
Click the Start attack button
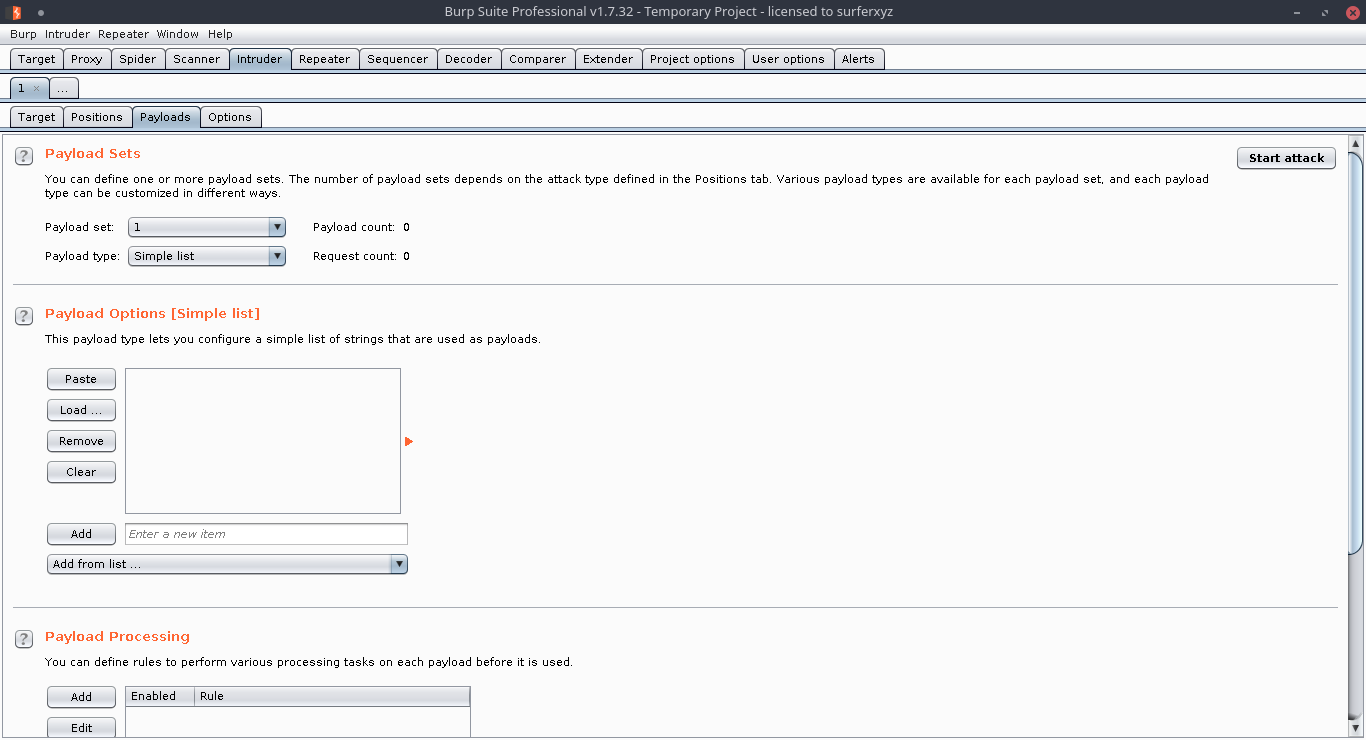point(1286,158)
